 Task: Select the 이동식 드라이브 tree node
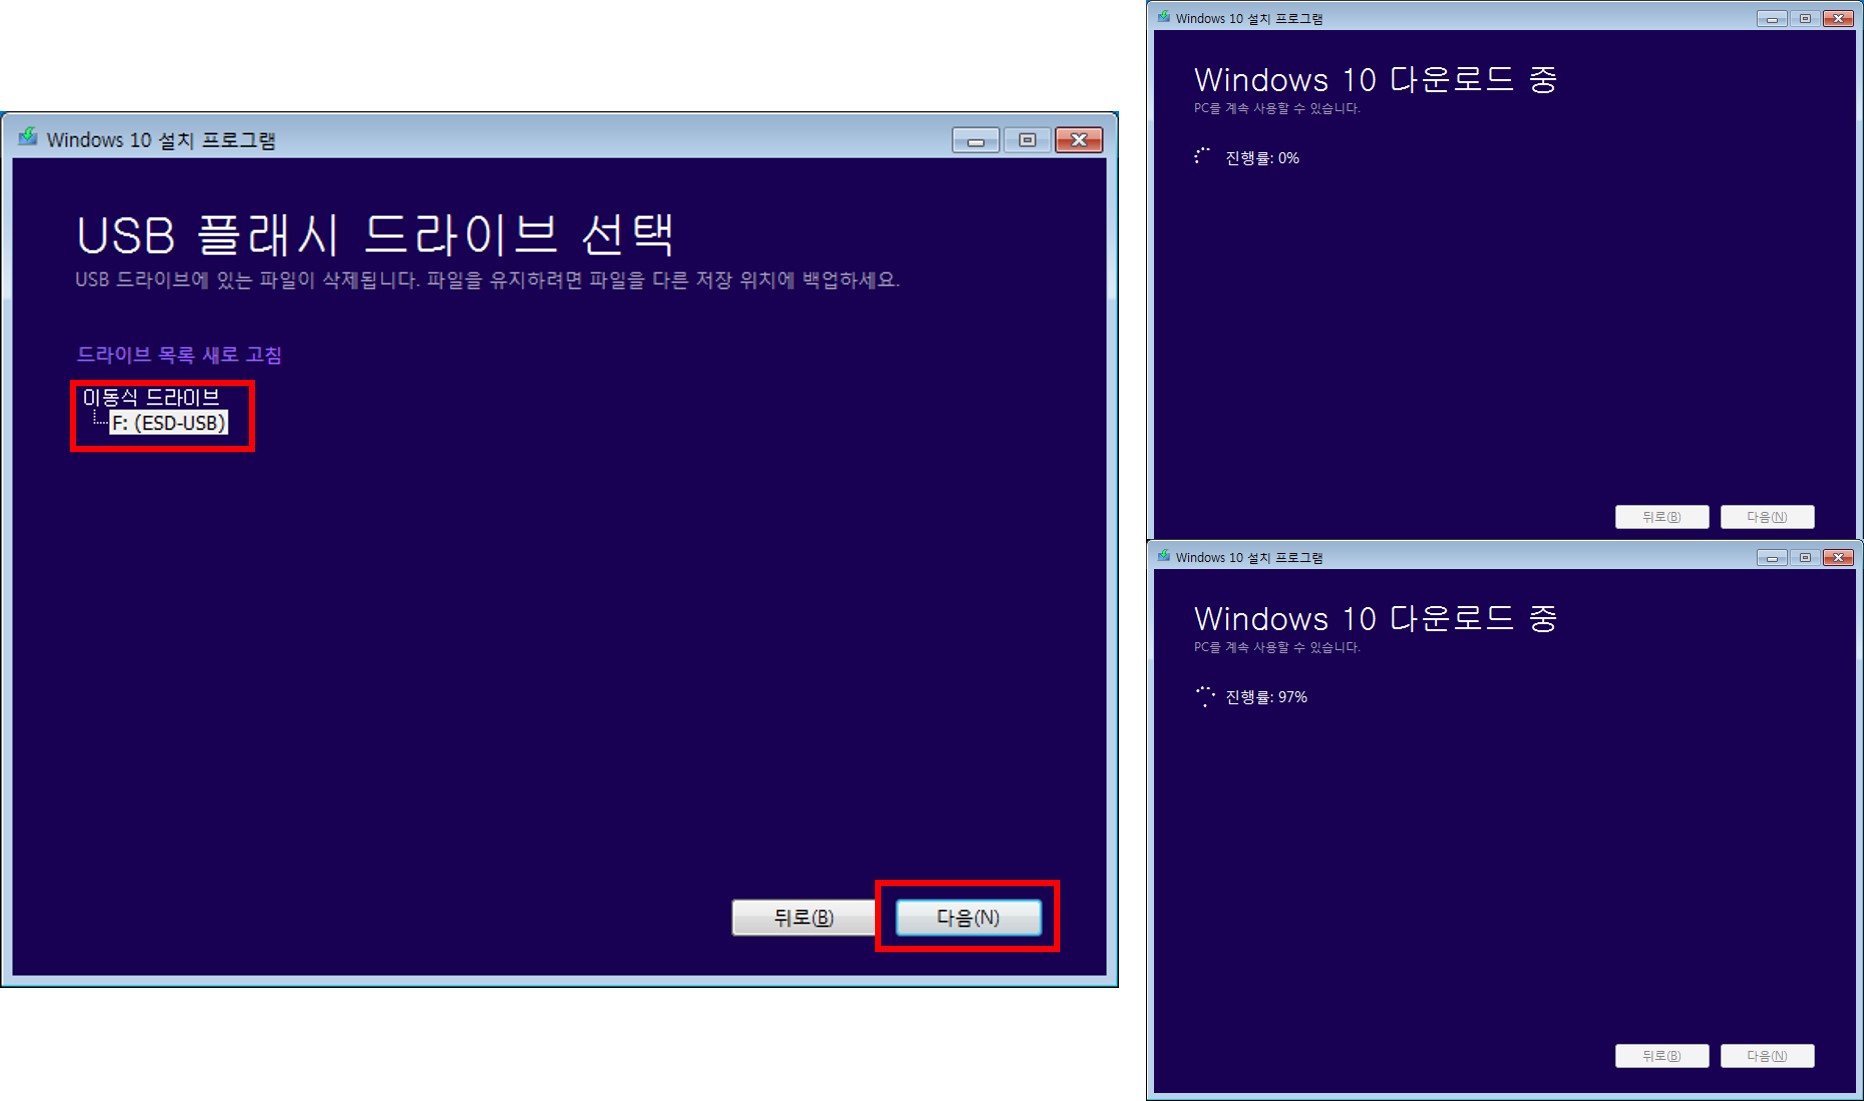coord(151,397)
